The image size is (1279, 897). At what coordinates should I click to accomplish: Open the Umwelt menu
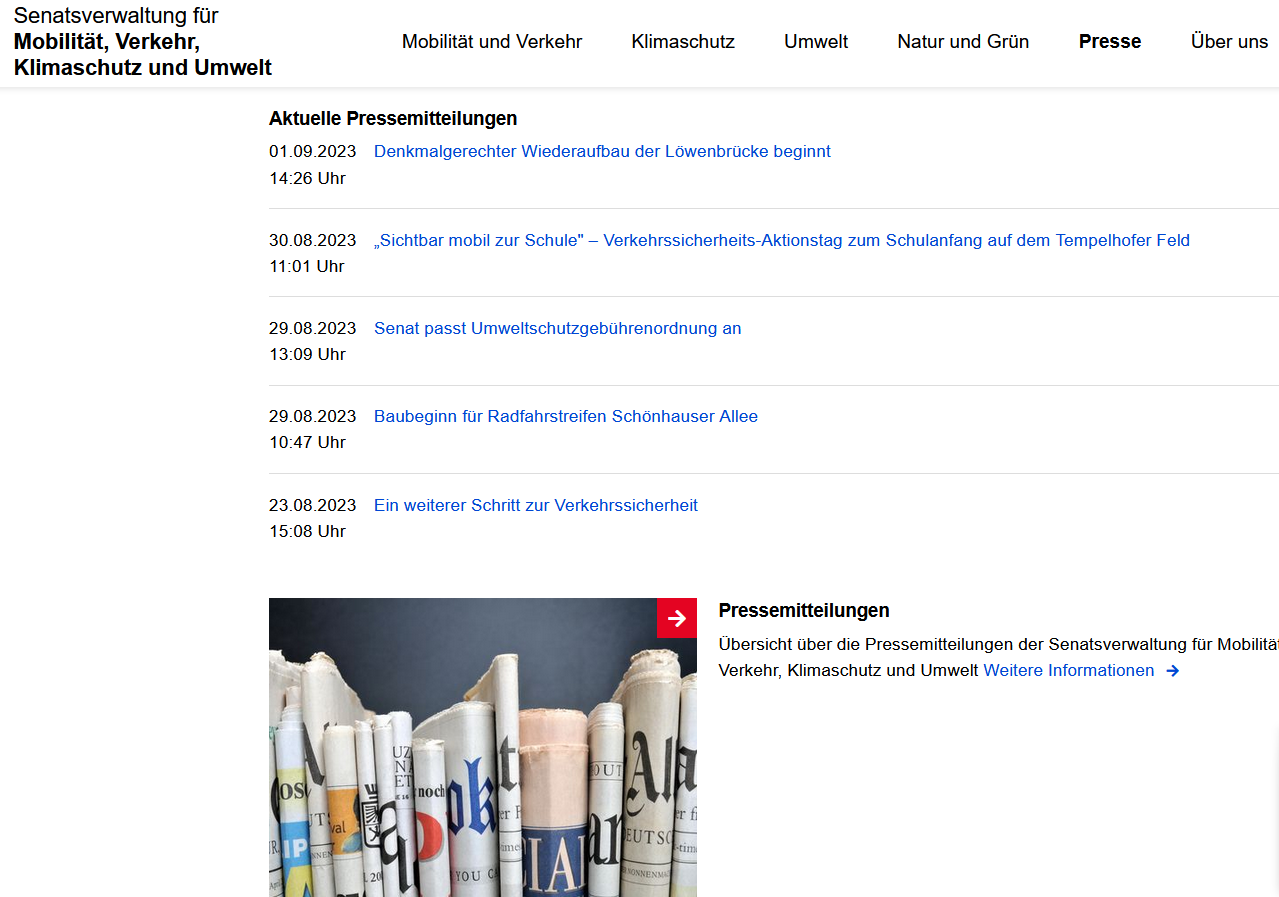815,42
